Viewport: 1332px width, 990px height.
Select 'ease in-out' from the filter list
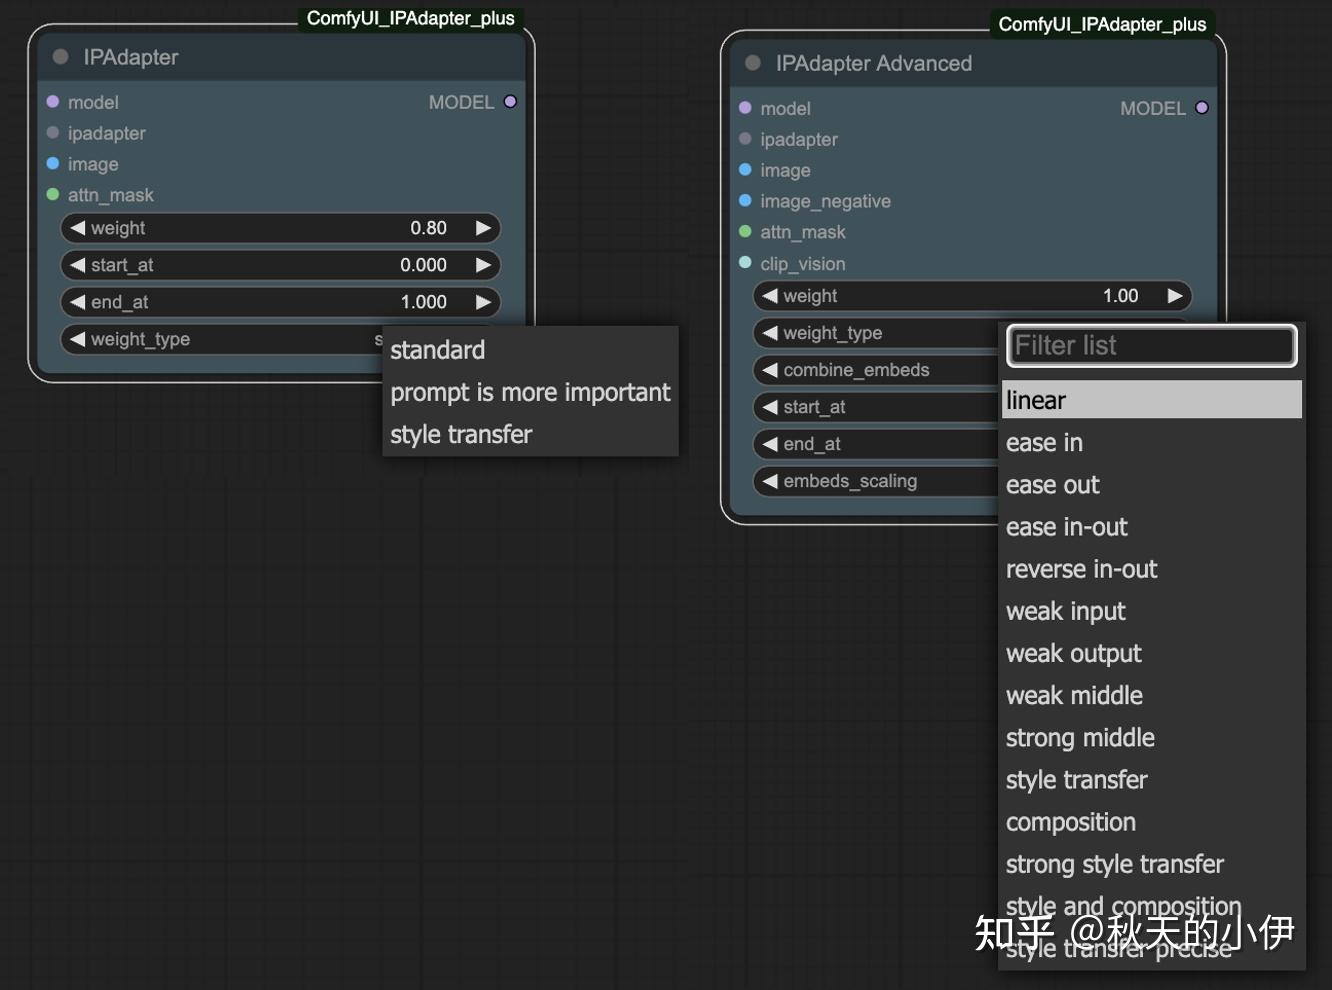1066,527
